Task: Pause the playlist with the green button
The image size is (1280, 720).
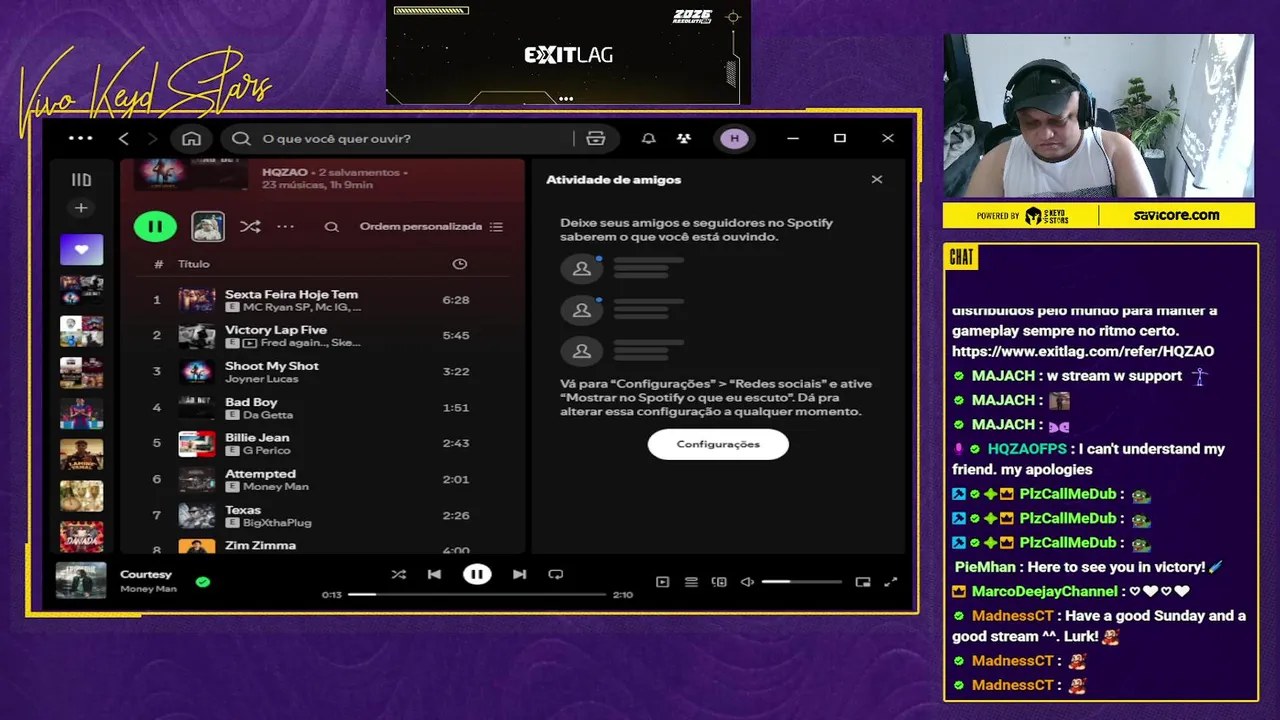Action: (155, 226)
